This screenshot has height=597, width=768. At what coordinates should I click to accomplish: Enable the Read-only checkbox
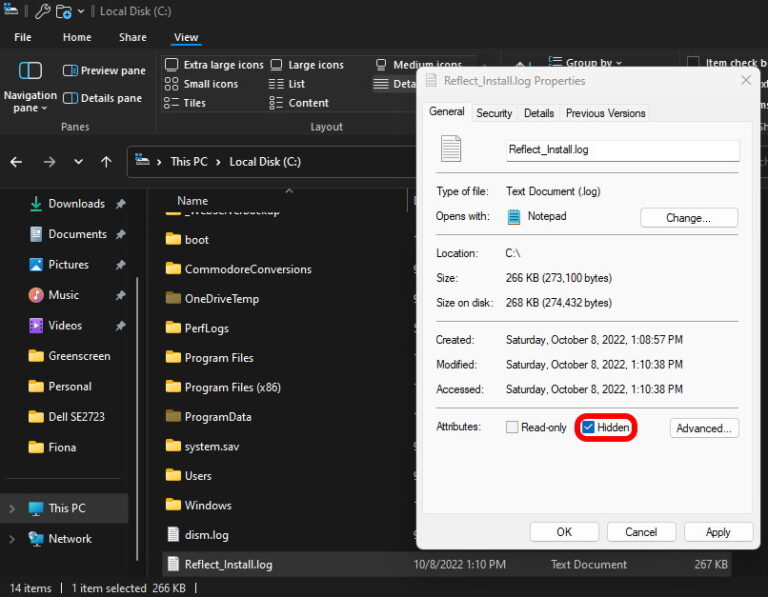(x=512, y=428)
